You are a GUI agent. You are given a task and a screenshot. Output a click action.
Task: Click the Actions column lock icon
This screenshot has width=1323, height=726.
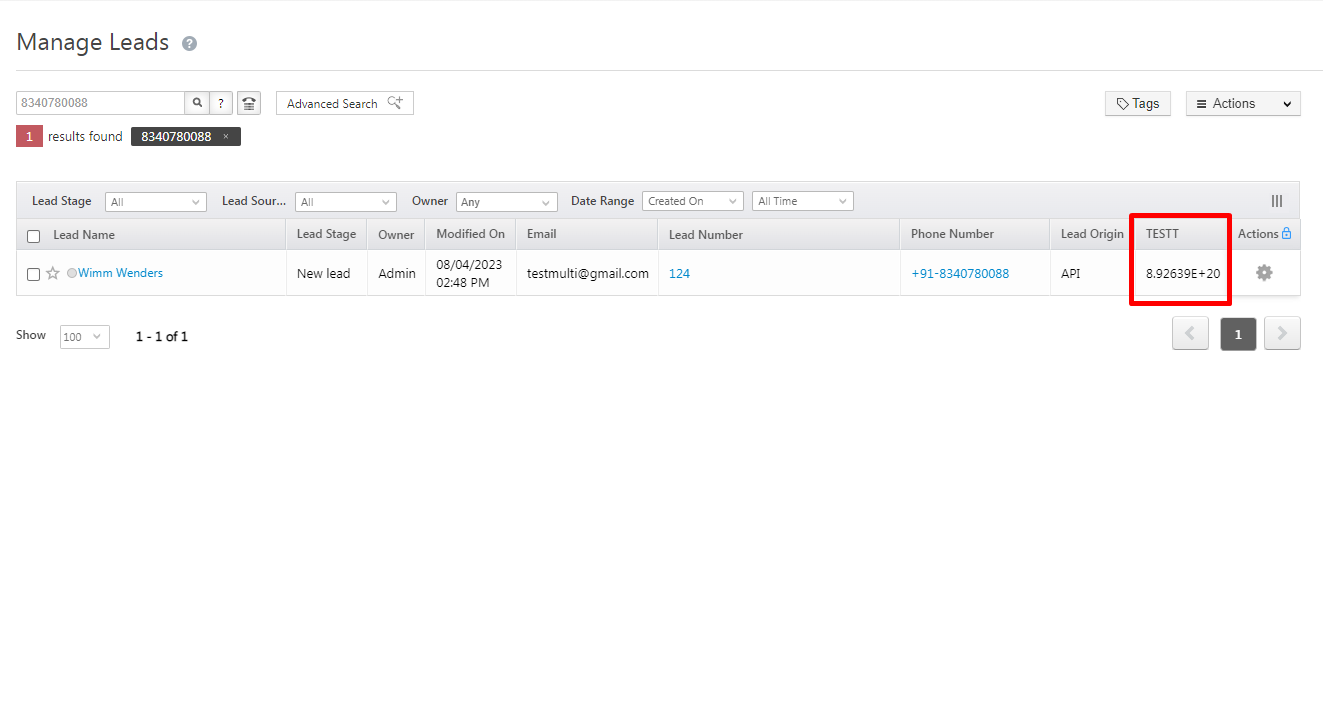tap(1287, 234)
